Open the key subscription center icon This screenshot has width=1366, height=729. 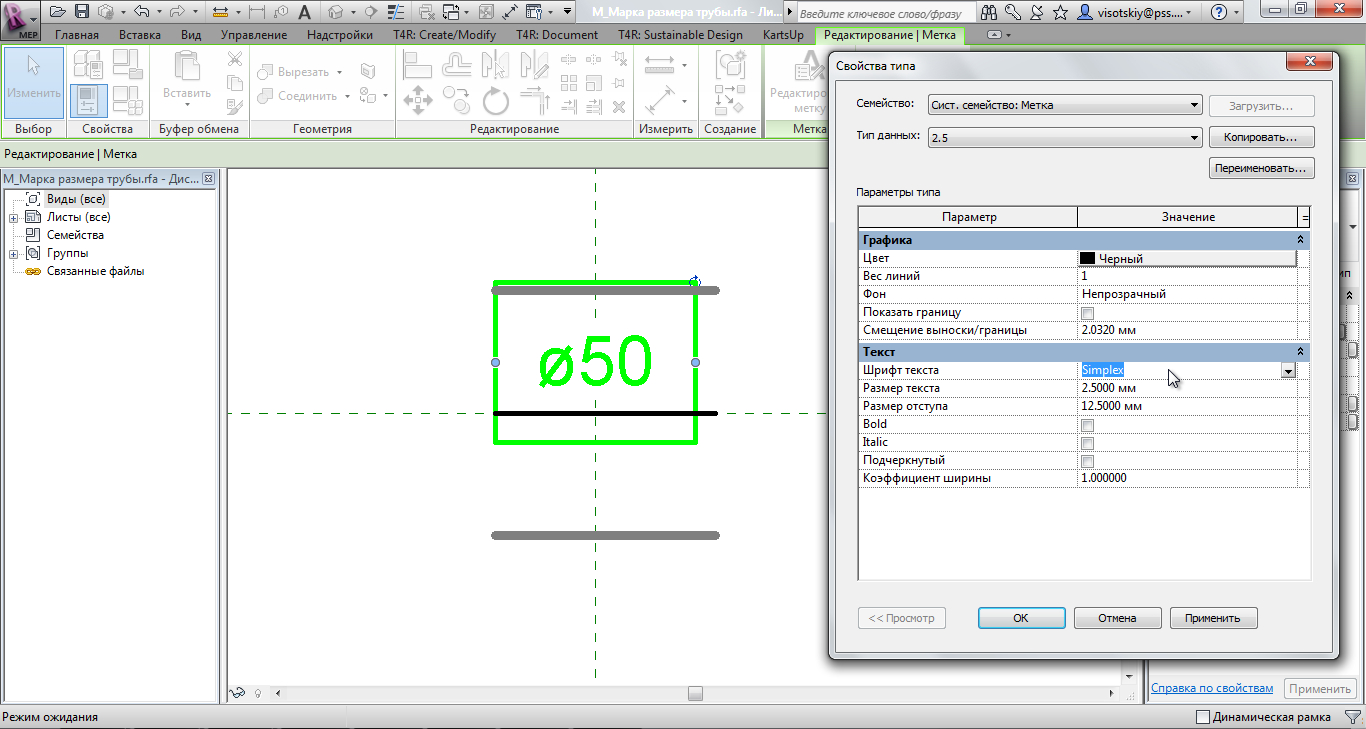[1013, 12]
